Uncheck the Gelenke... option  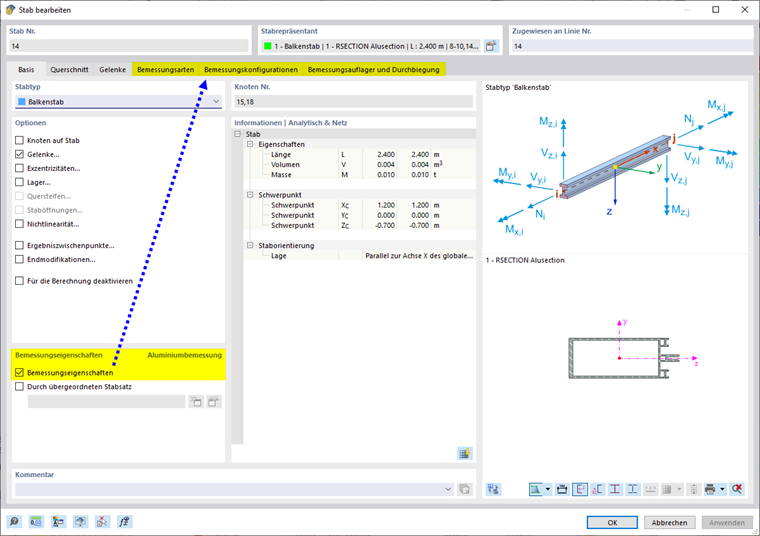click(19, 154)
